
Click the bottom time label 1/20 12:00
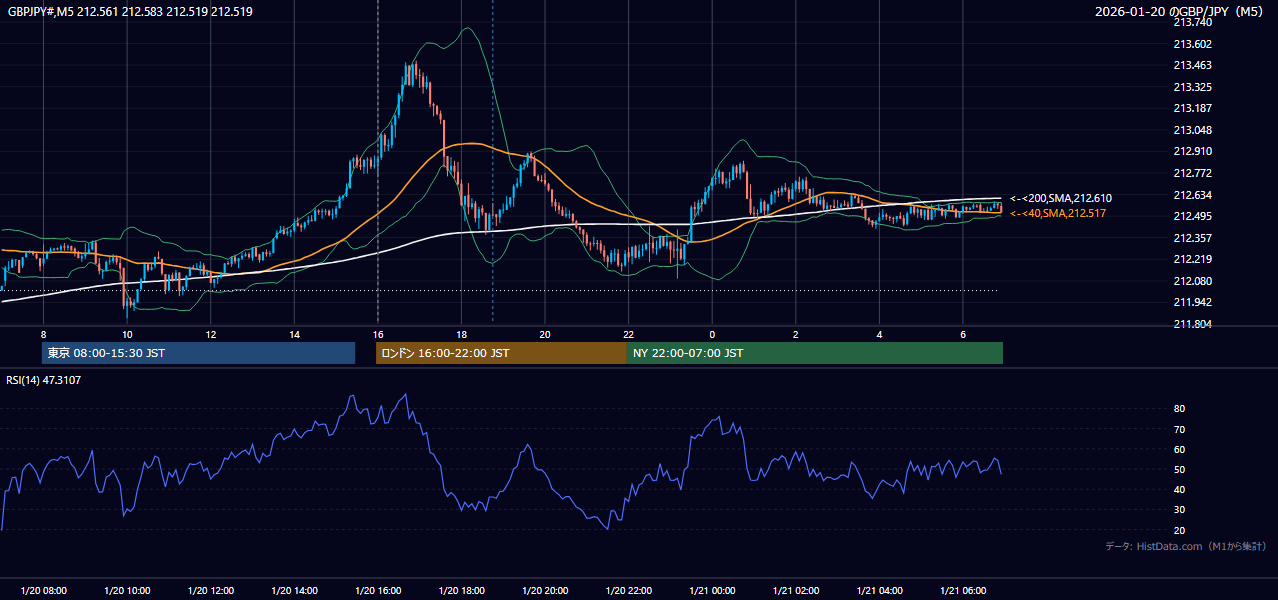tap(211, 591)
